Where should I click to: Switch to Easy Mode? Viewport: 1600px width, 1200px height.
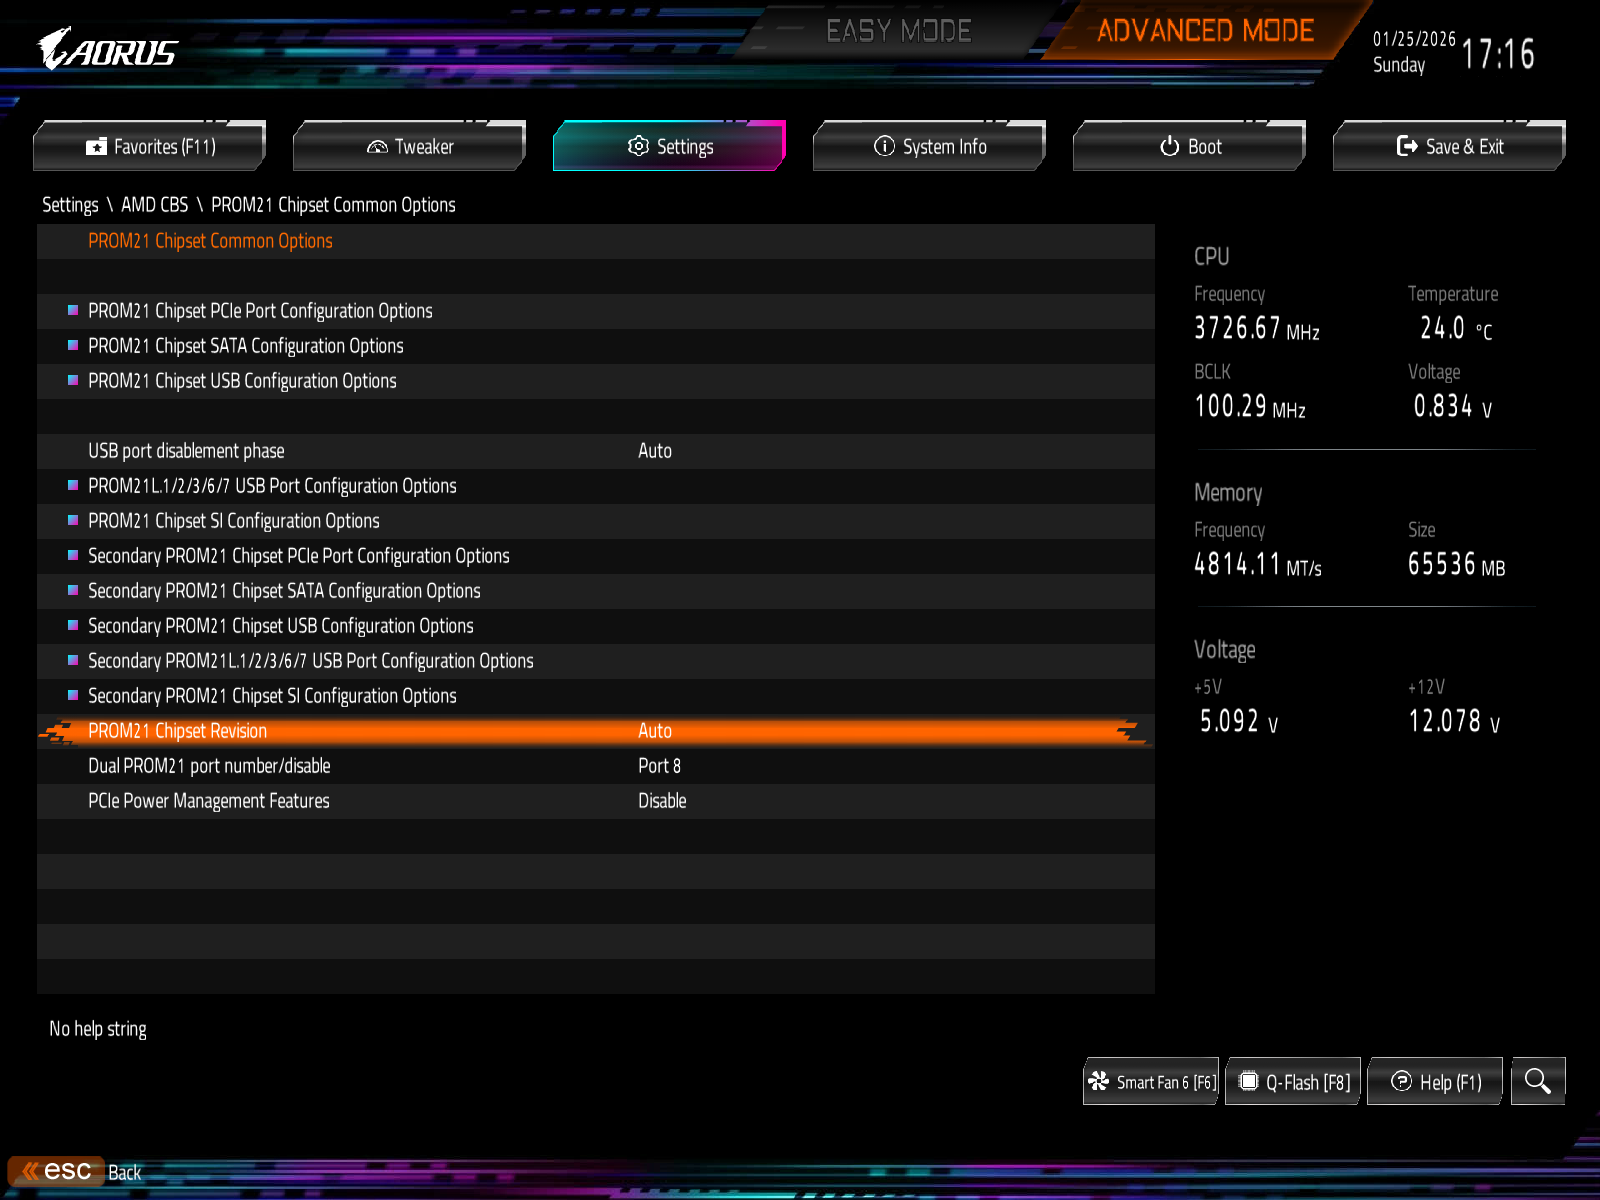coord(898,32)
